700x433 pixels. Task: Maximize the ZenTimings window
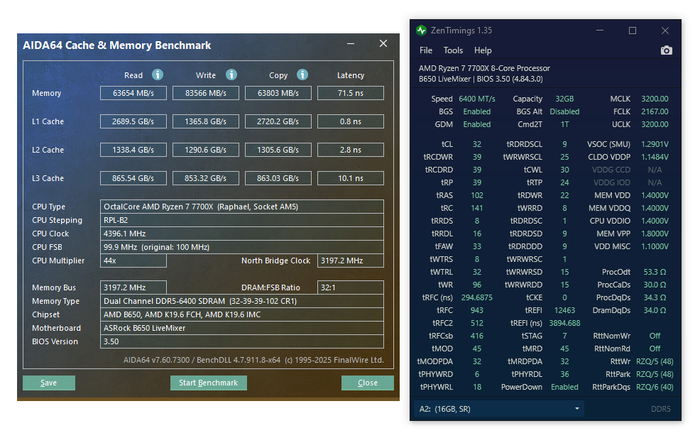click(632, 30)
